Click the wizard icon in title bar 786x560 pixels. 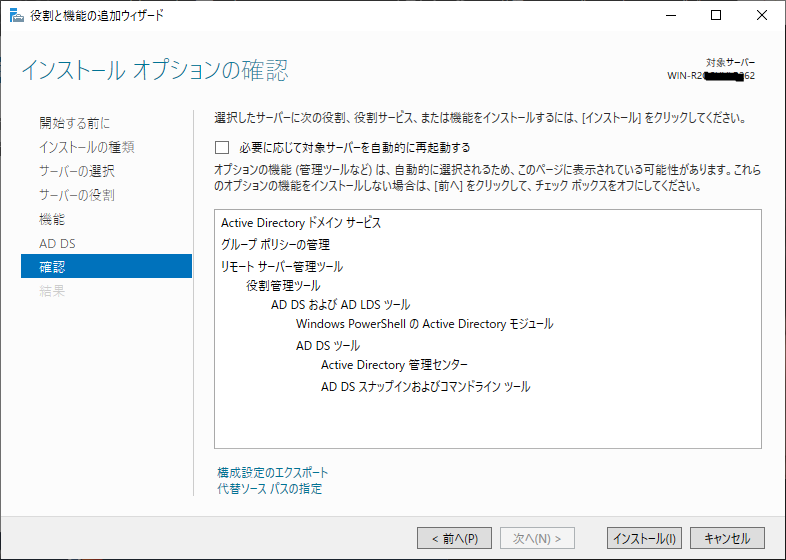coord(17,16)
